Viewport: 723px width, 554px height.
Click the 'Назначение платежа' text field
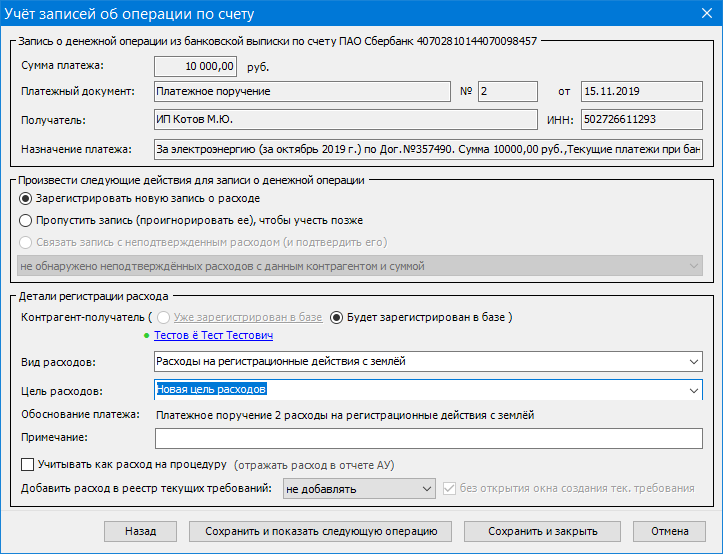pyautogui.click(x=428, y=150)
